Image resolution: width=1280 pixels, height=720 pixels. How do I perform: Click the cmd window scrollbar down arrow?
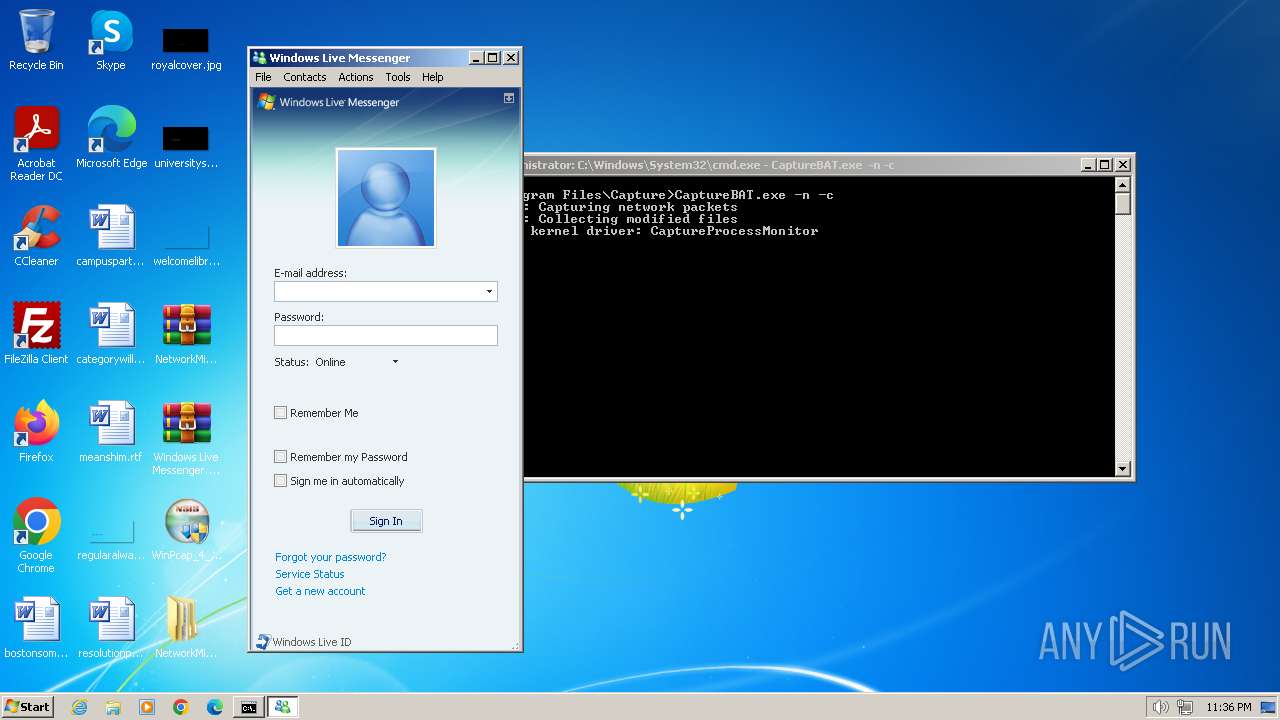[1122, 468]
